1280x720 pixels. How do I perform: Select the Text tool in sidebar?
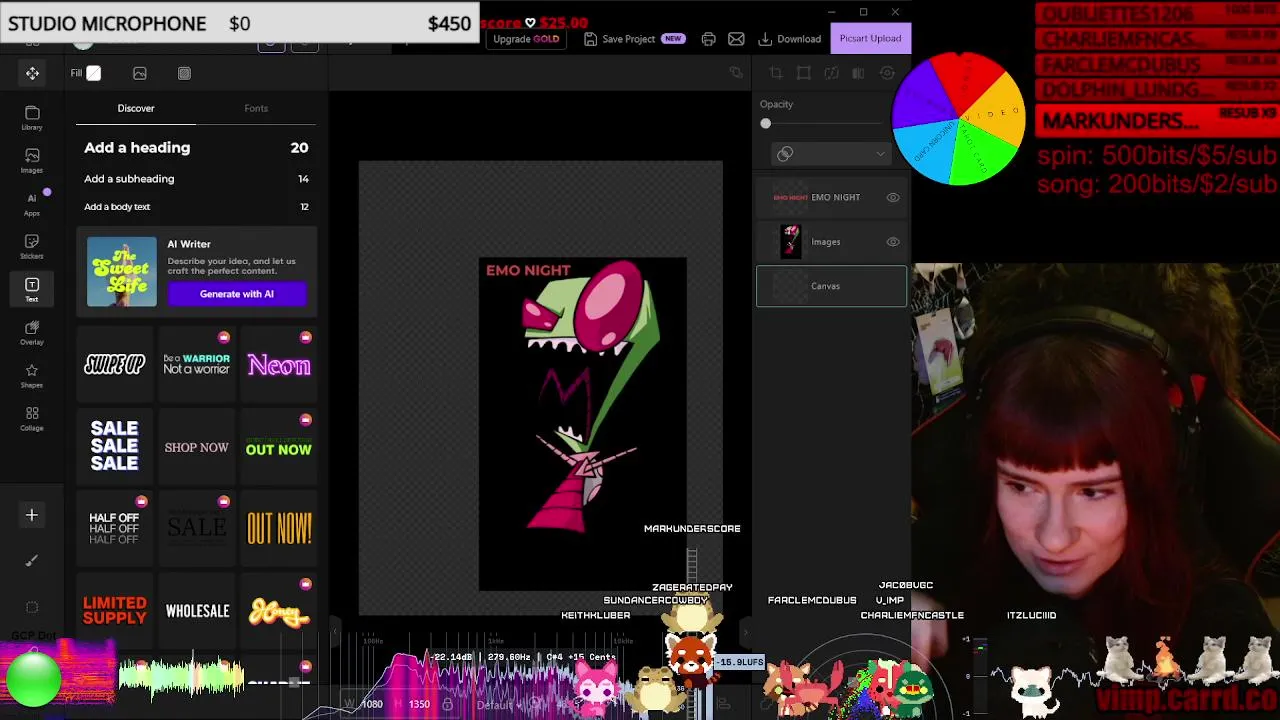32,290
